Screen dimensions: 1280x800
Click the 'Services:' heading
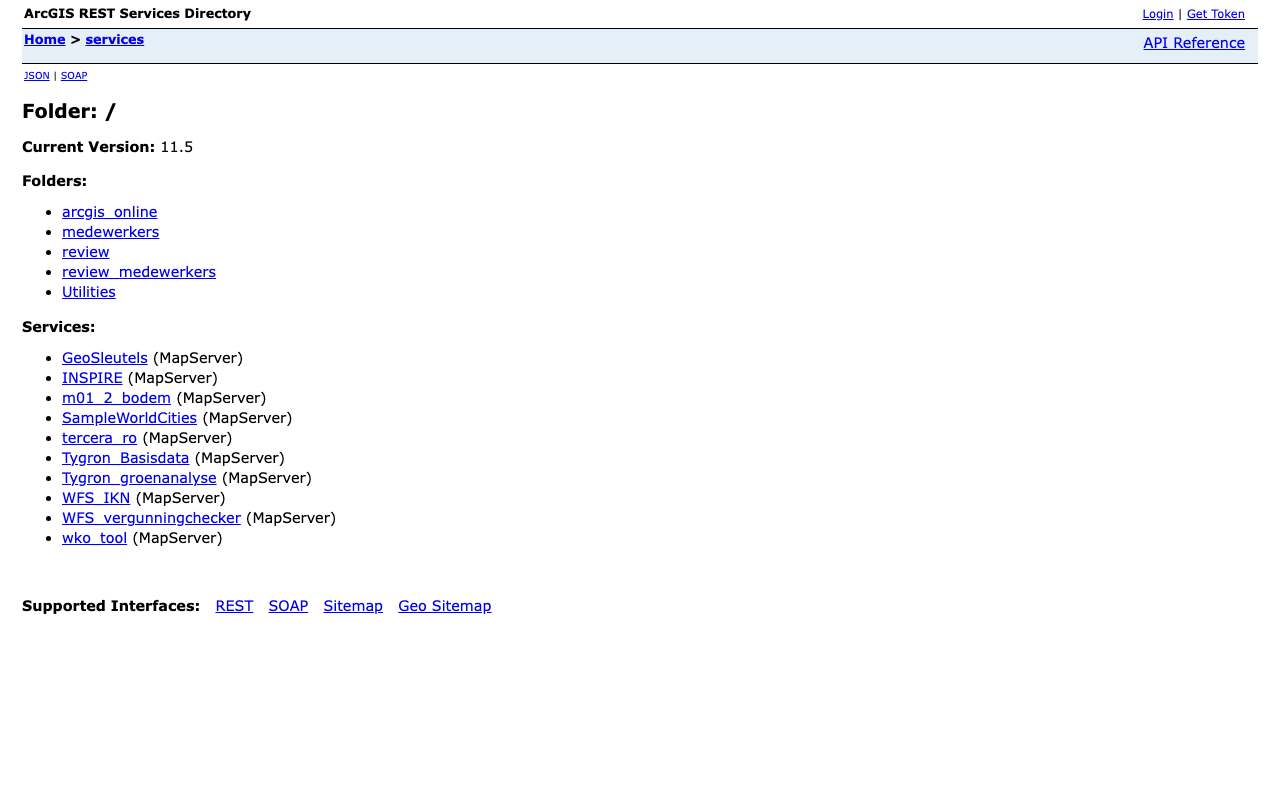pos(58,327)
